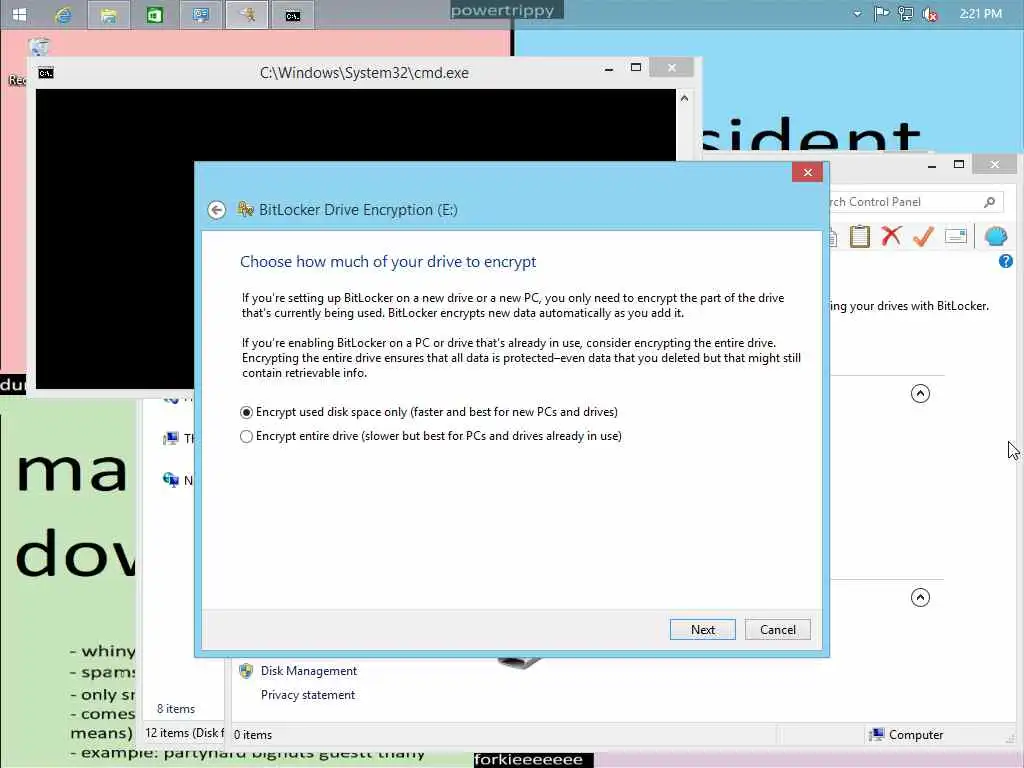Select Encrypt entire drive option
1024x768 pixels.
(x=431, y=436)
